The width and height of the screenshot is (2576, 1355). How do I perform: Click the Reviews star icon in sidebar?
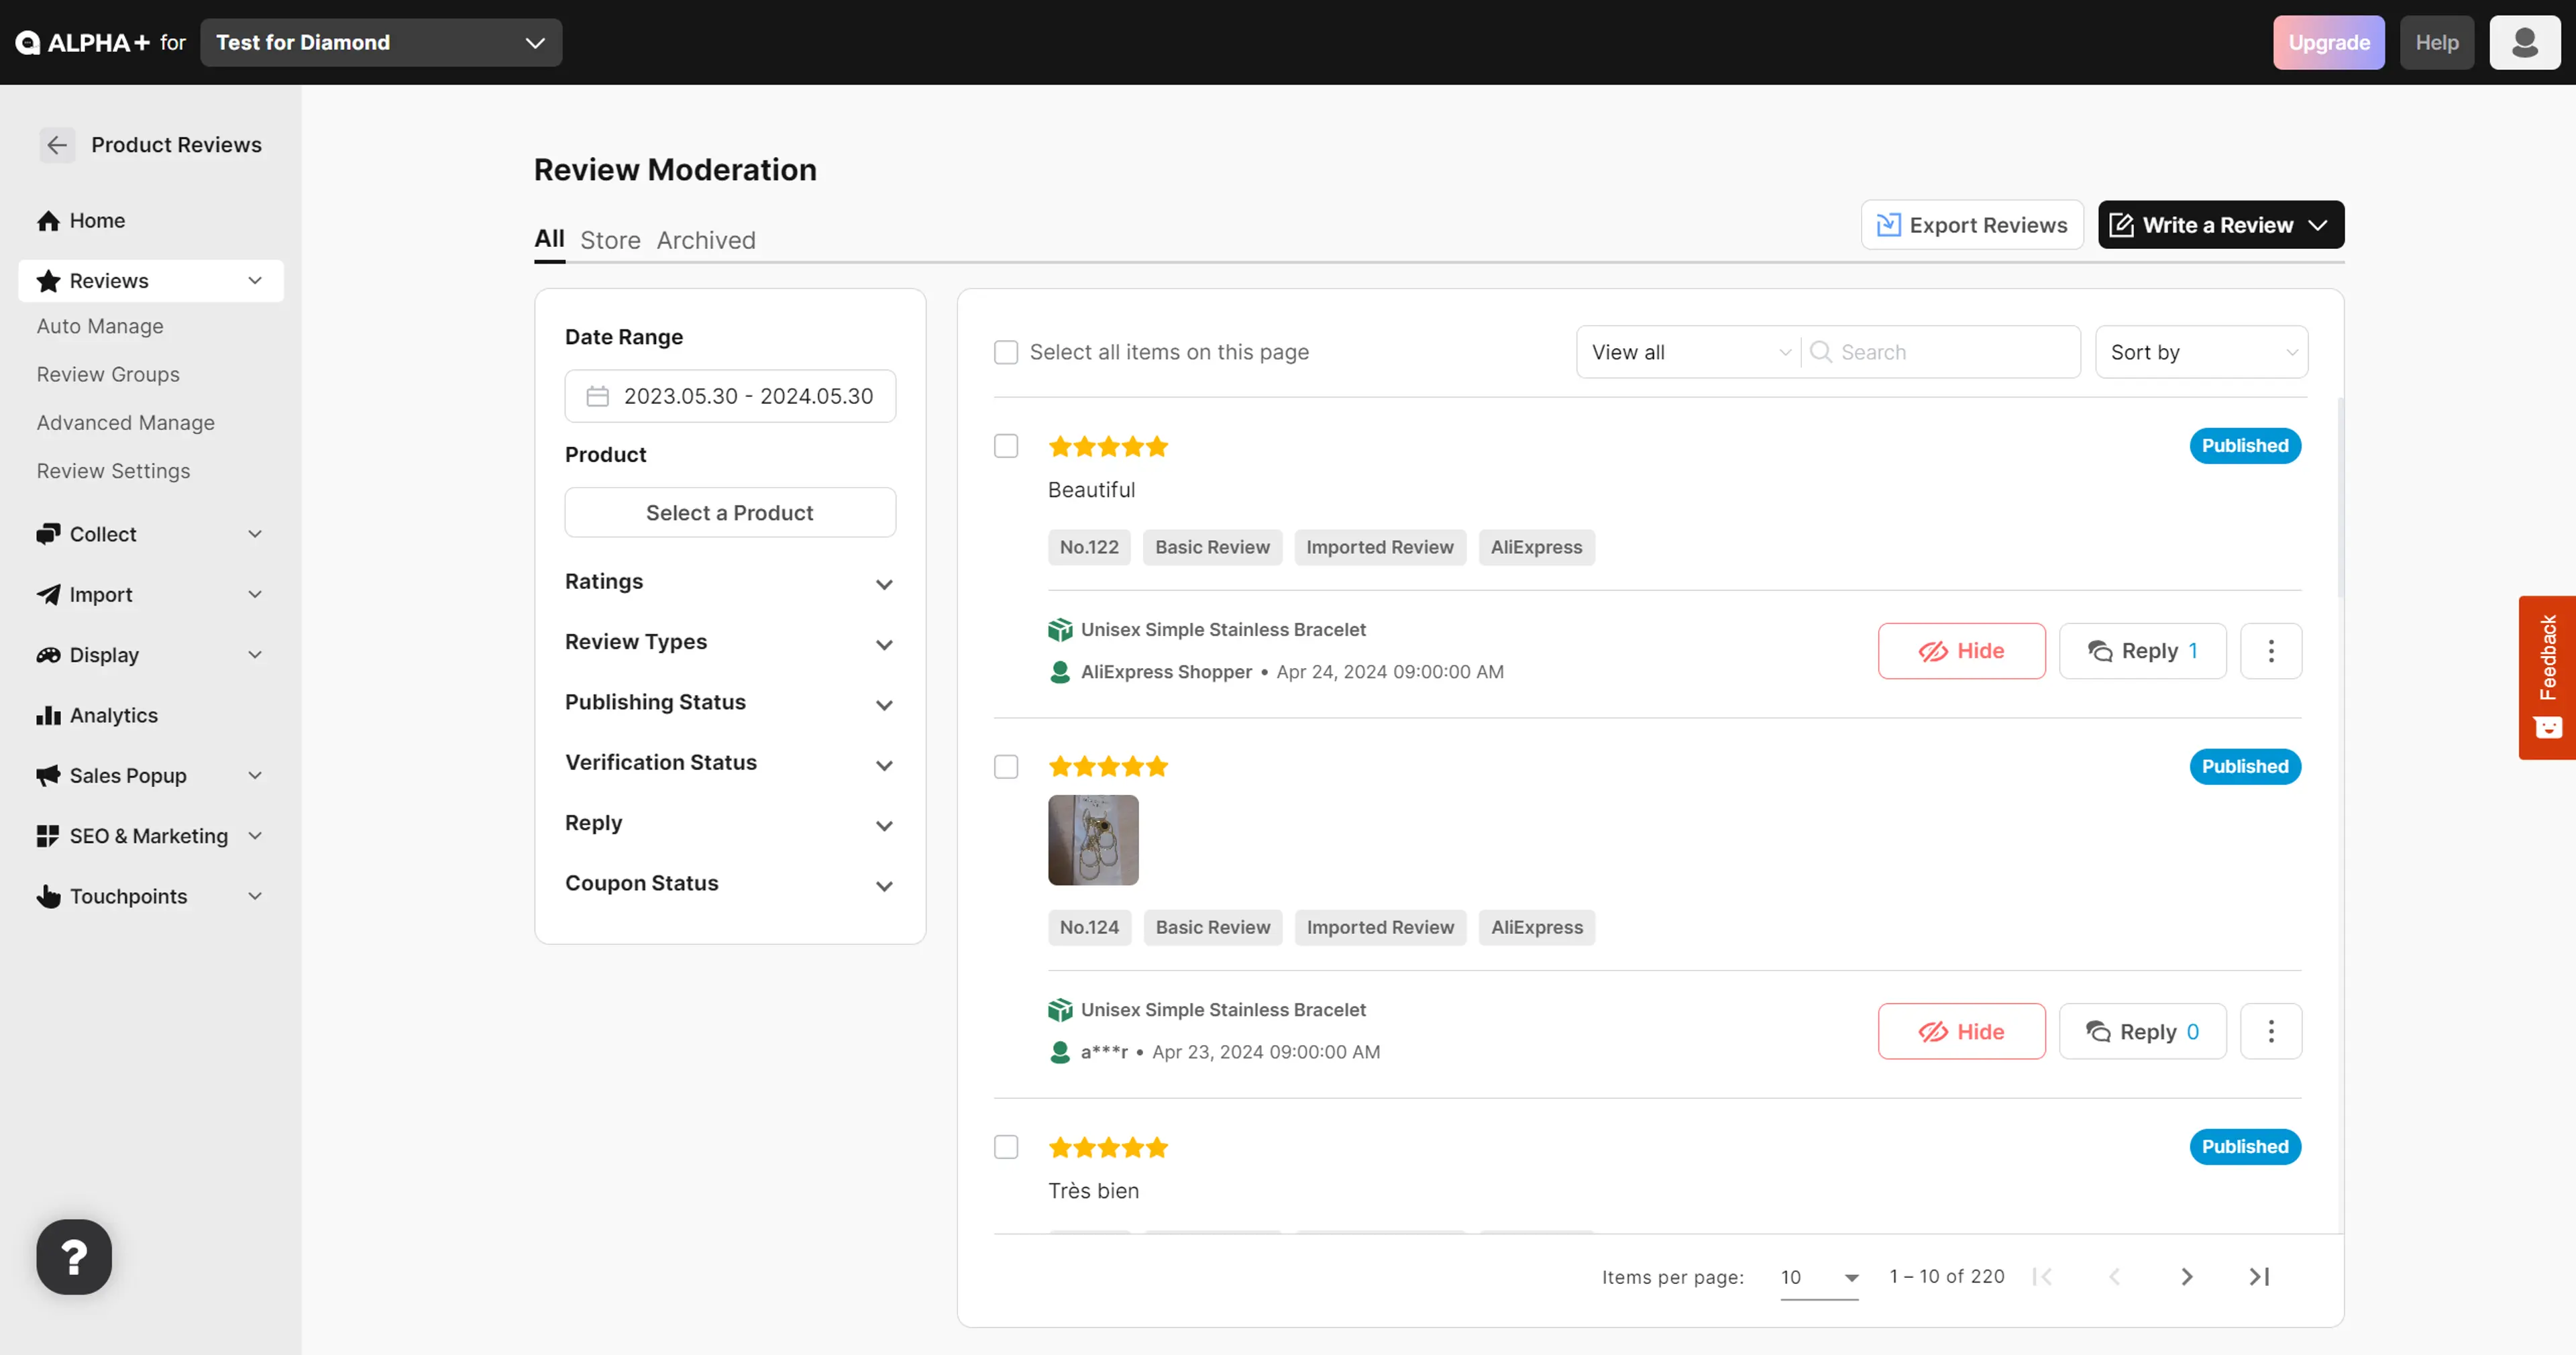[x=48, y=281]
